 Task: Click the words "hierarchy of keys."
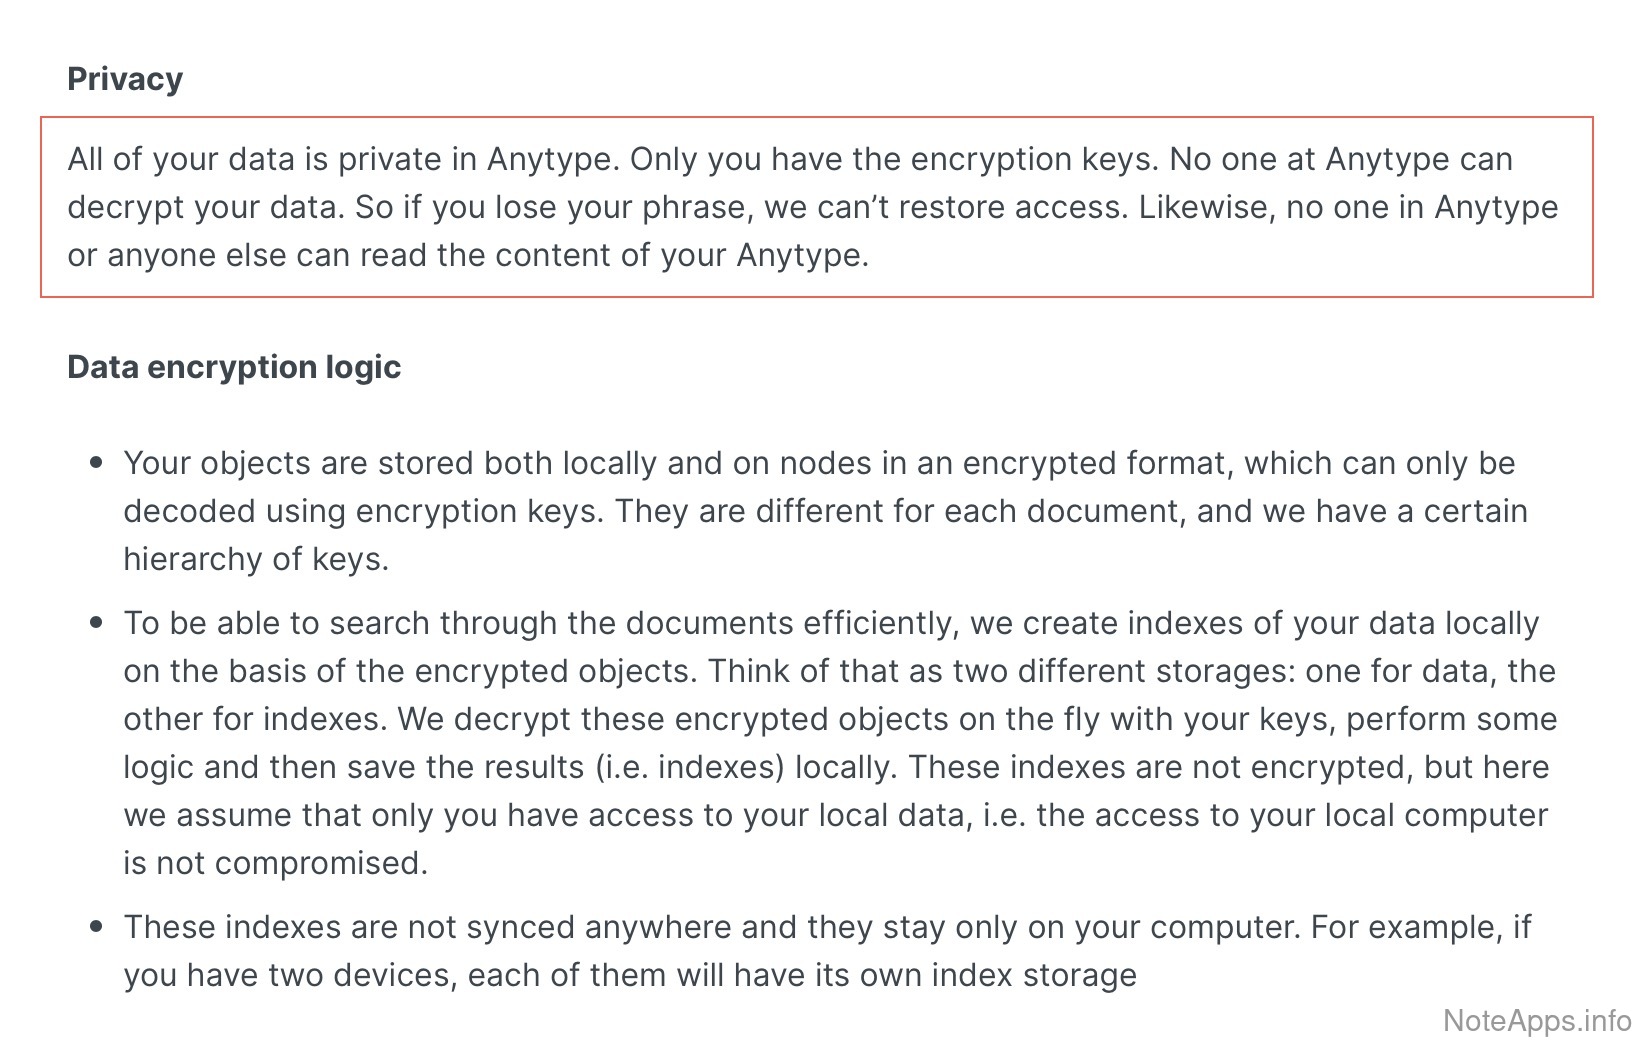(256, 559)
